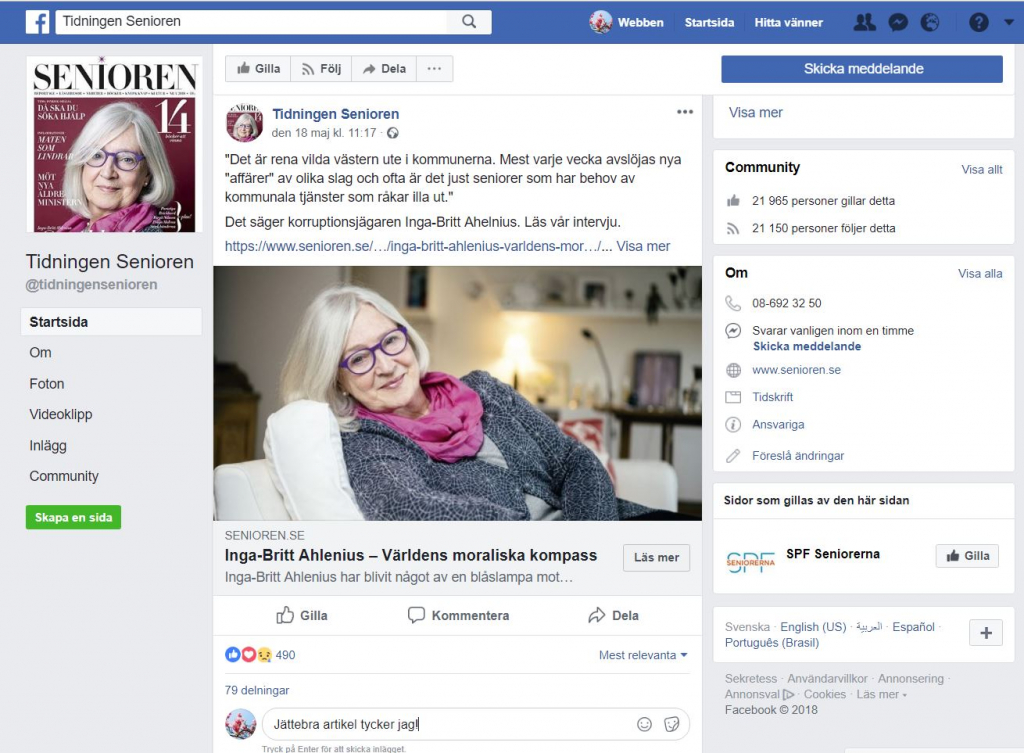Screen dimensions: 1024x753
Task: Add a sticker to the comment
Action: click(672, 724)
